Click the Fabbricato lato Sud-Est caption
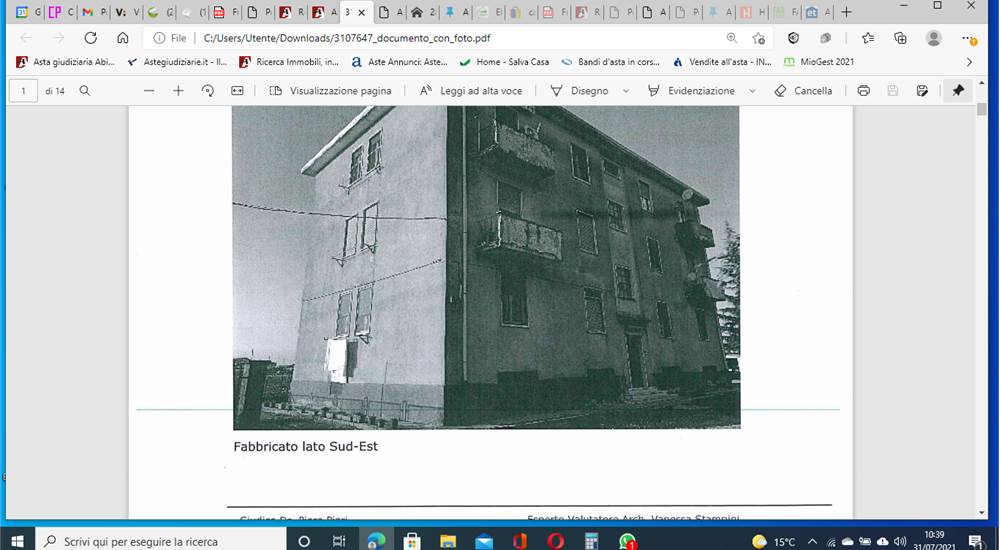Image resolution: width=1000 pixels, height=550 pixels. point(305,447)
